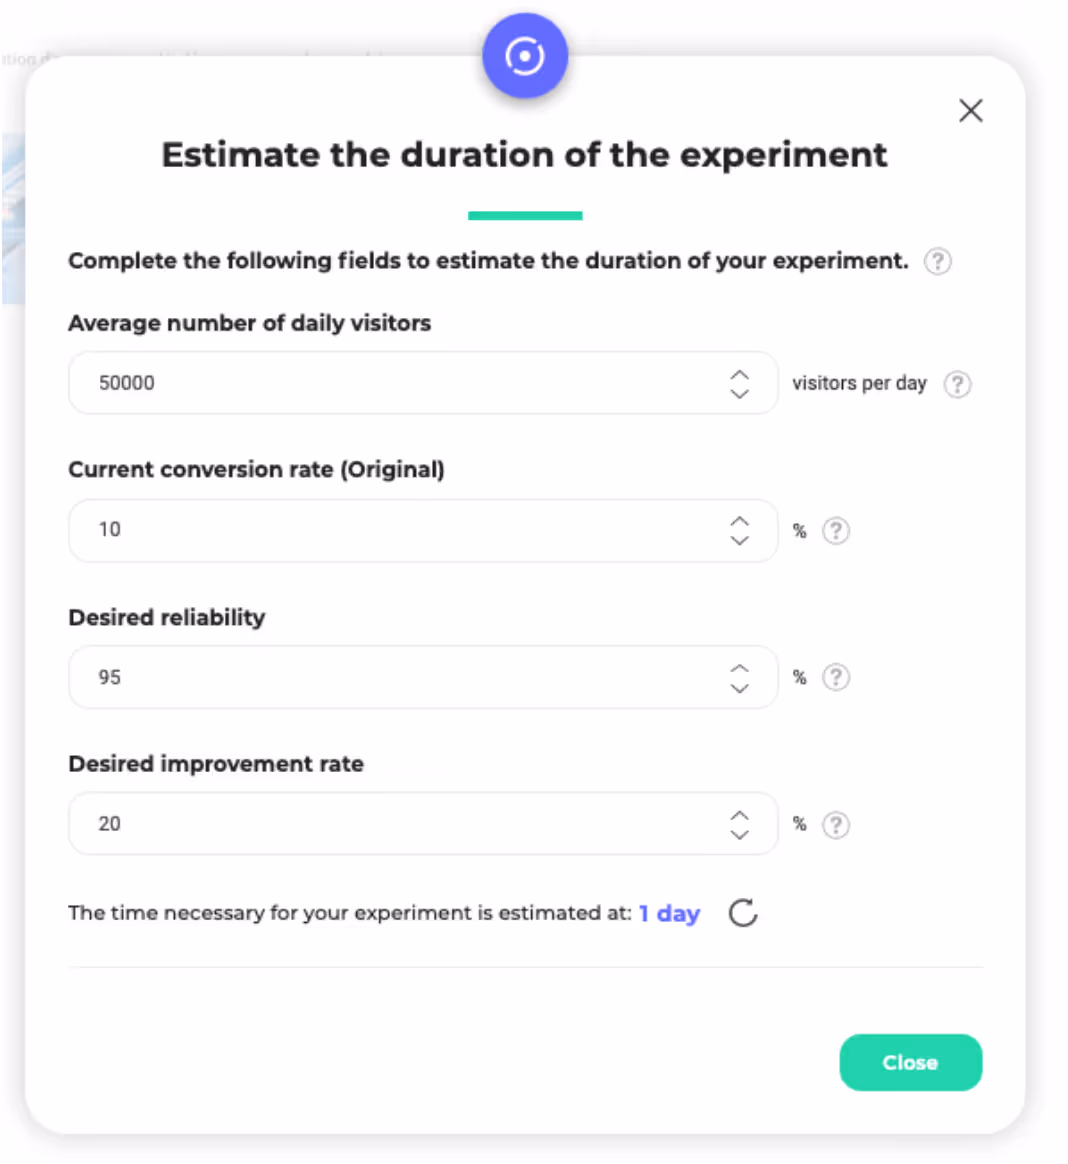Decrease the desired improvement rate
This screenshot has height=1164, width=1068.
click(x=739, y=834)
